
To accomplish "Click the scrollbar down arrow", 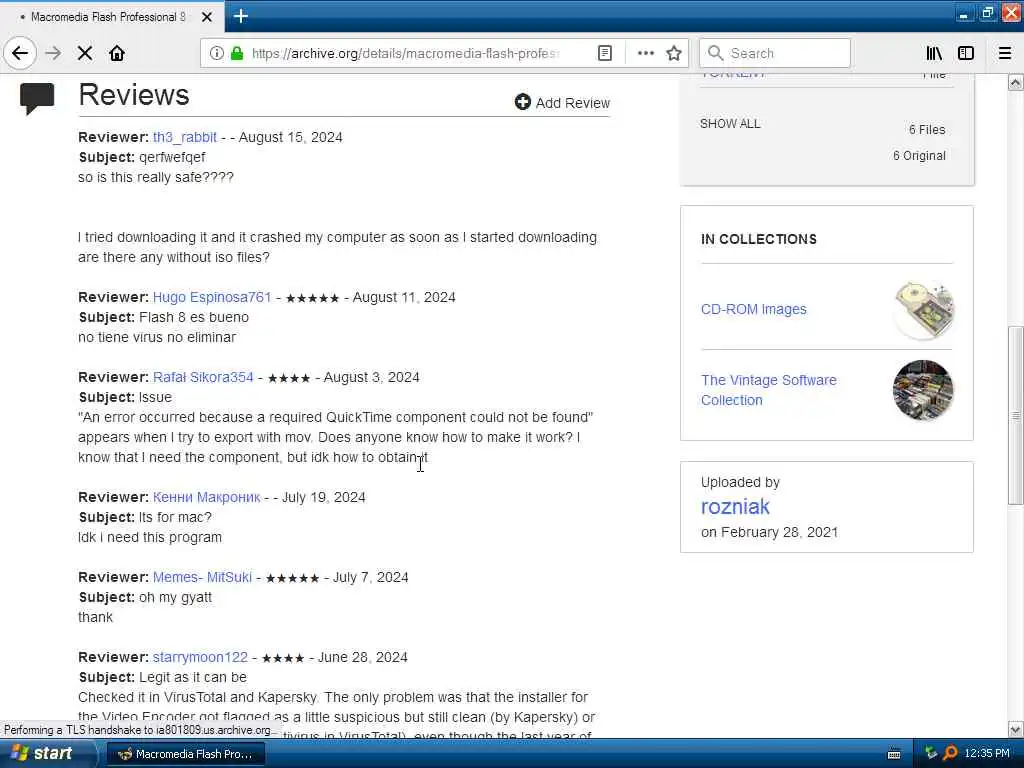I will pos(1015,729).
